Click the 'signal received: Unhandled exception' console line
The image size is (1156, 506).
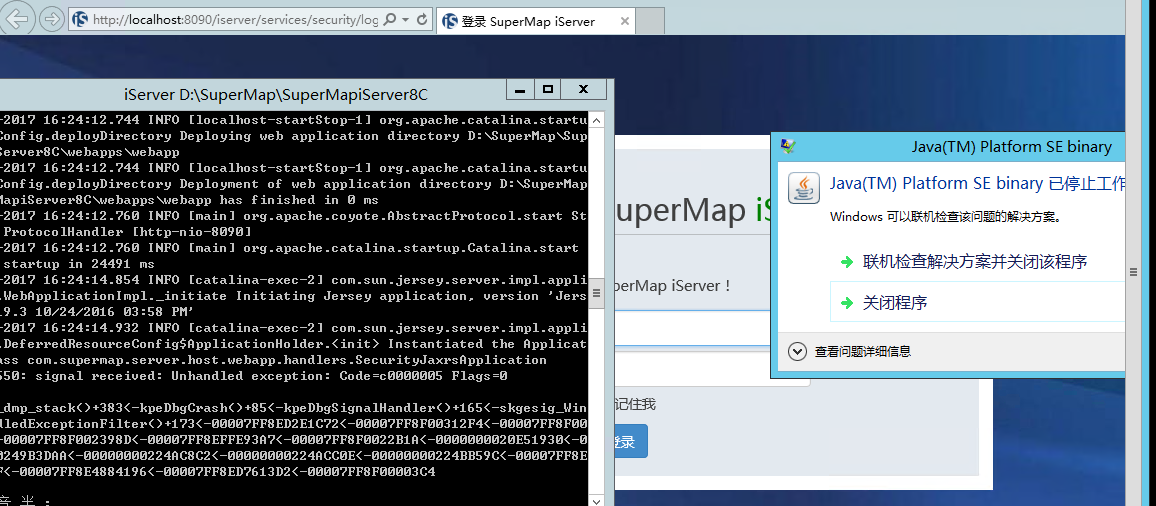click(x=254, y=376)
